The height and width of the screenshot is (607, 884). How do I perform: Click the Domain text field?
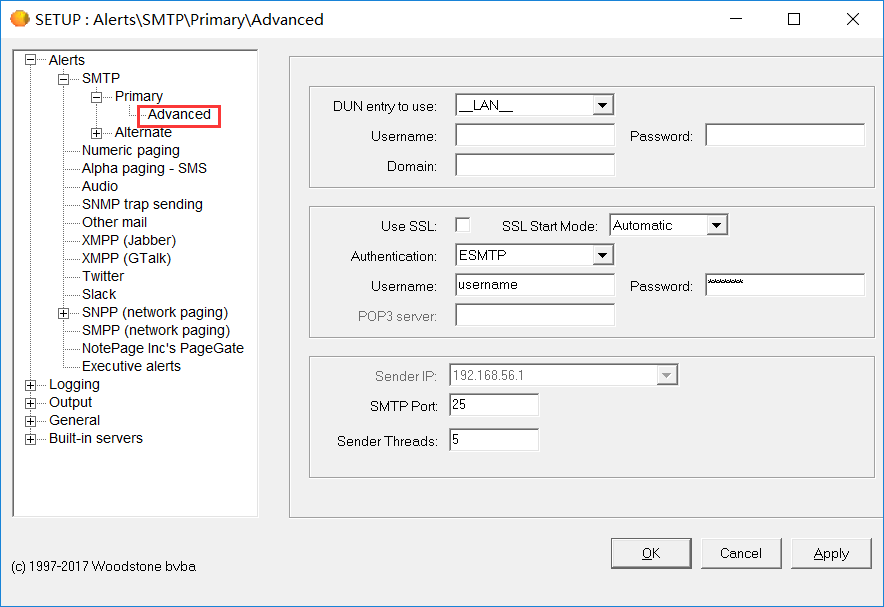coord(534,164)
